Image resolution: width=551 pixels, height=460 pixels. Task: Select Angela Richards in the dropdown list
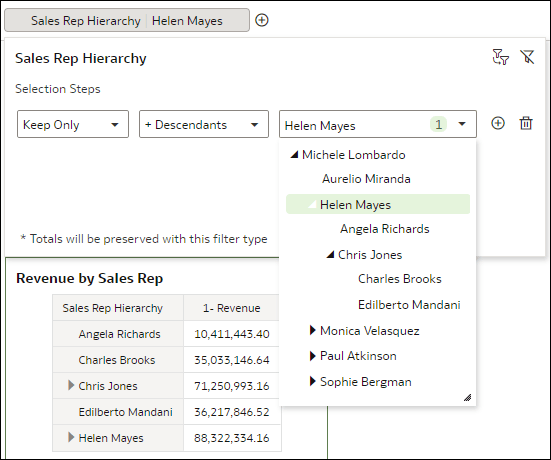click(x=384, y=229)
